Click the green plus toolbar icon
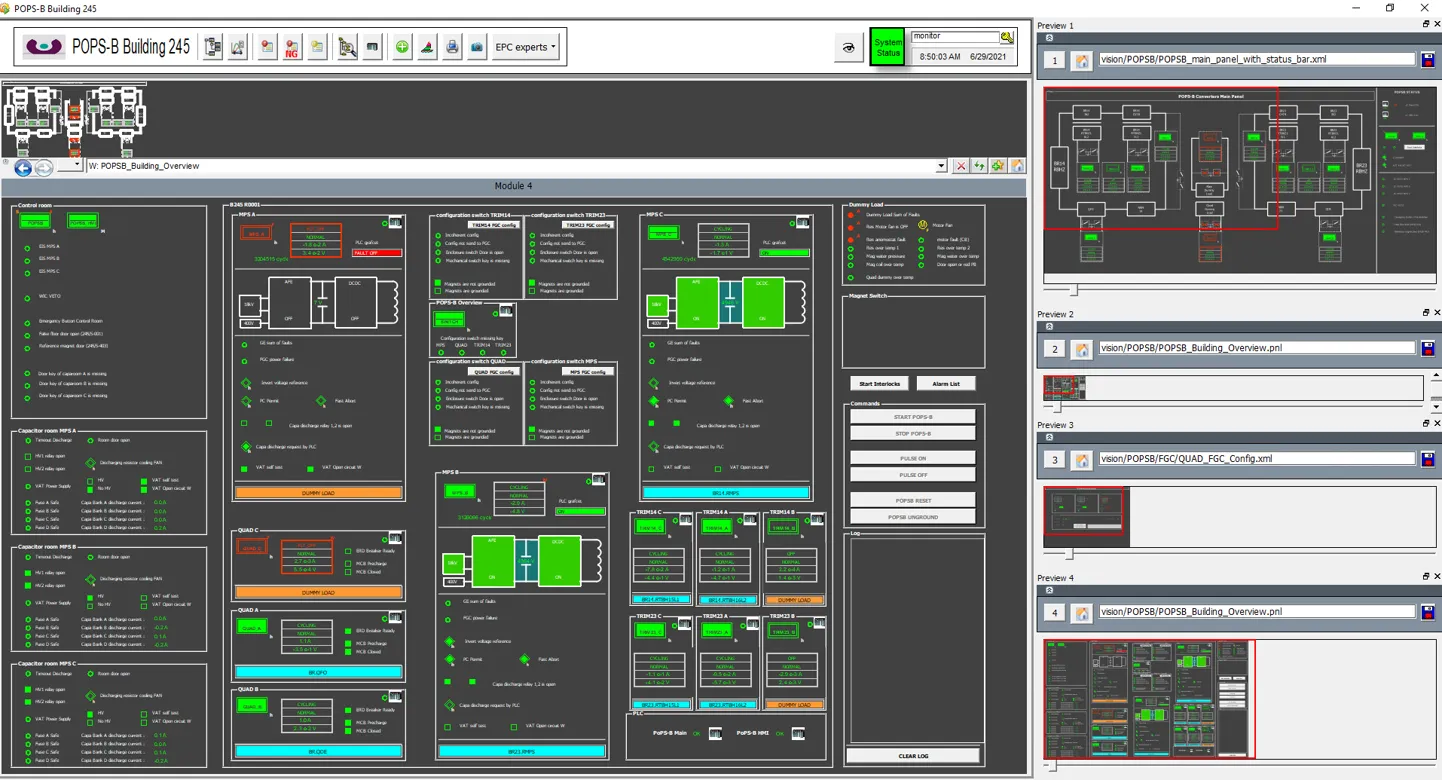 [x=402, y=47]
